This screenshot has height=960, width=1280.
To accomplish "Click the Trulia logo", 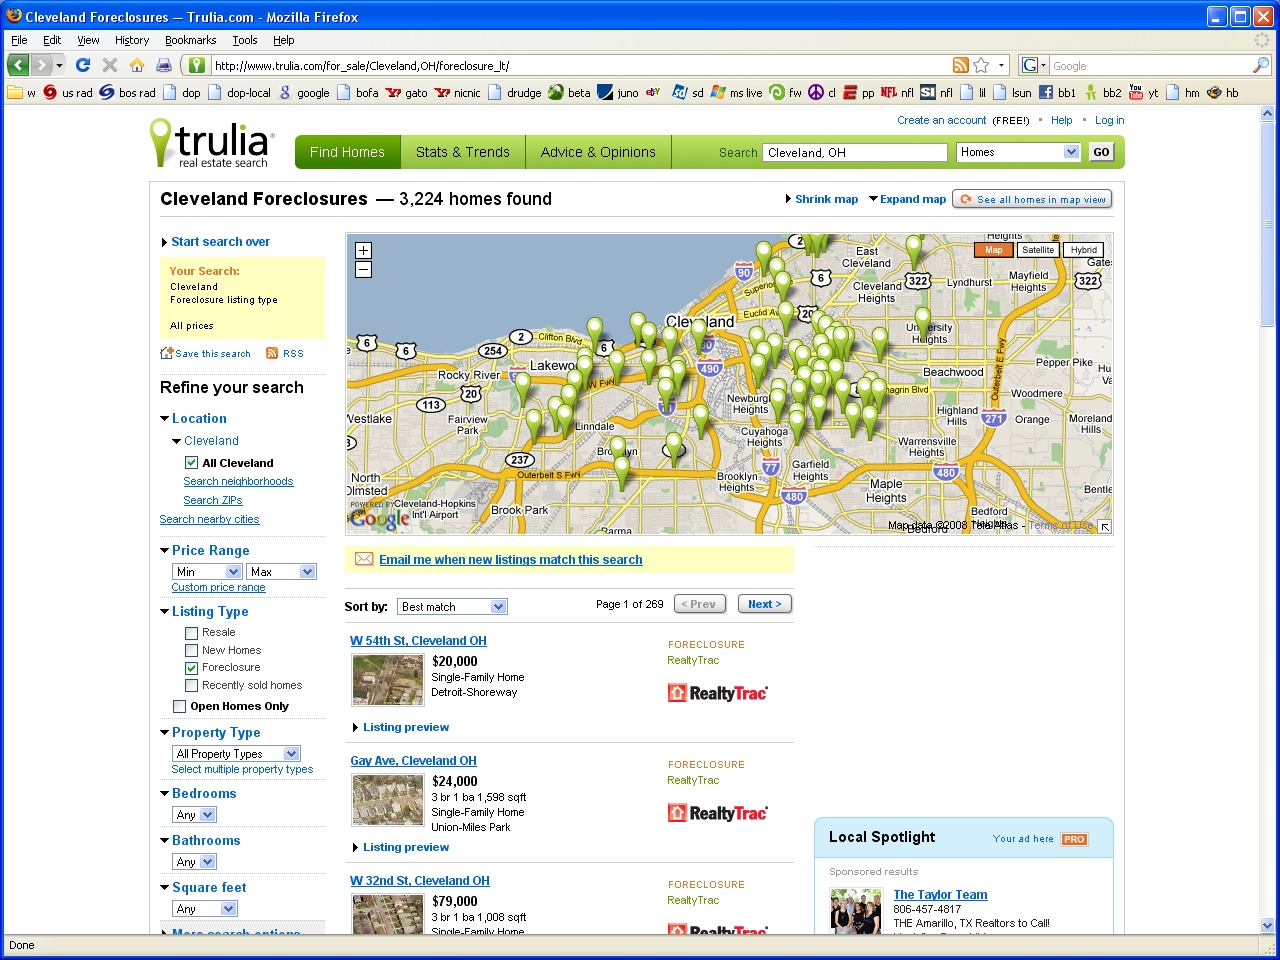I will click(212, 143).
